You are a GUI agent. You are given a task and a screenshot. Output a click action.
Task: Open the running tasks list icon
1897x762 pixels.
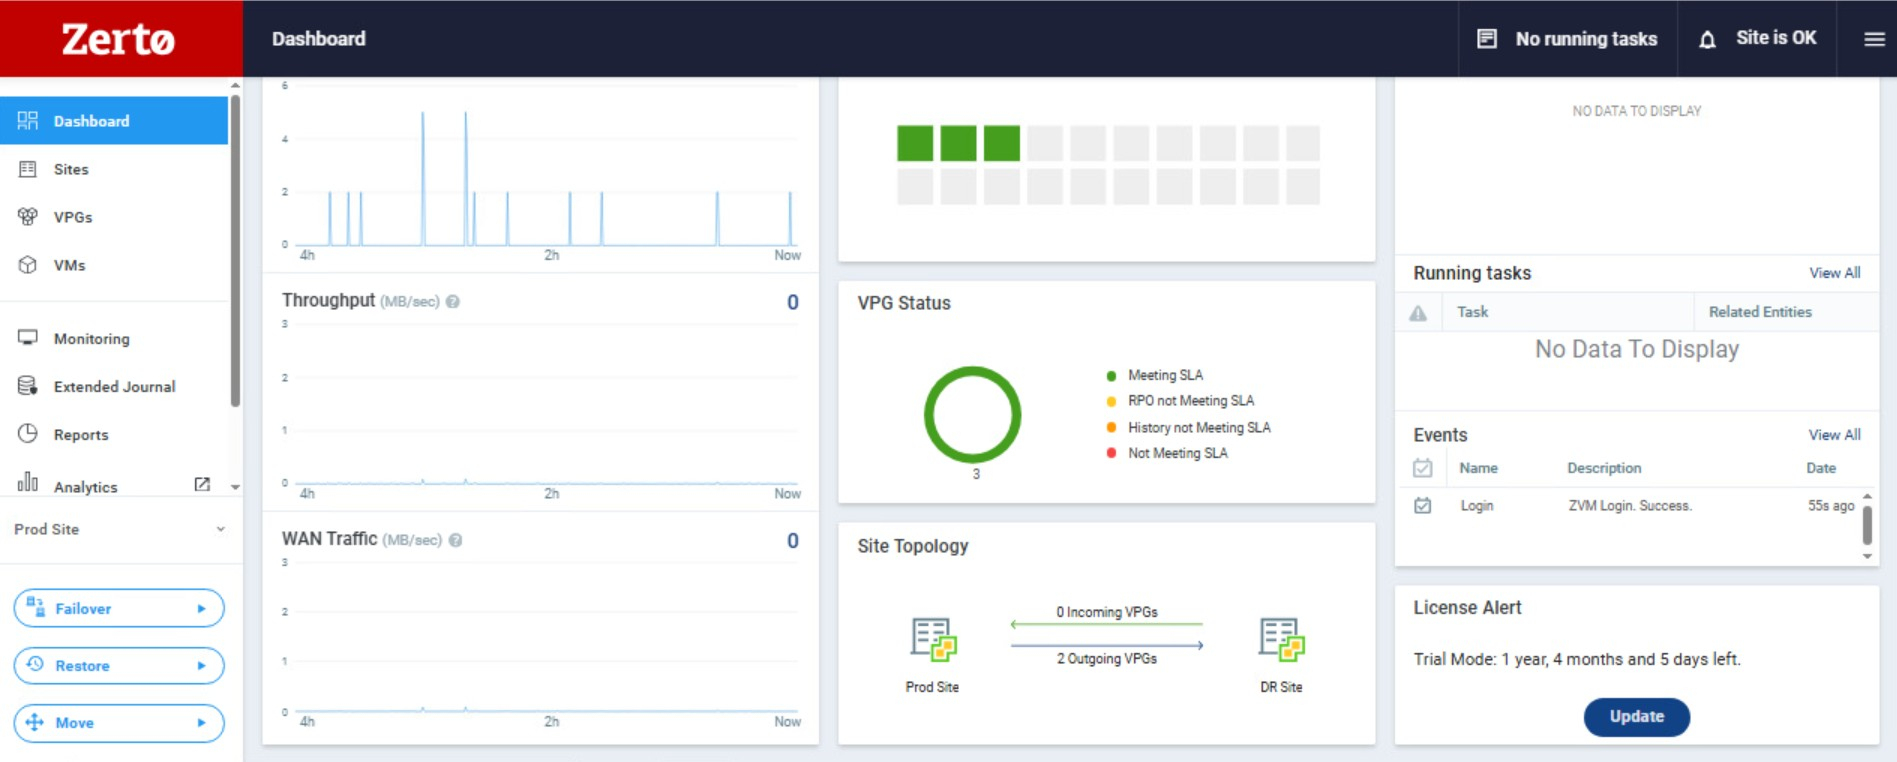[1487, 39]
